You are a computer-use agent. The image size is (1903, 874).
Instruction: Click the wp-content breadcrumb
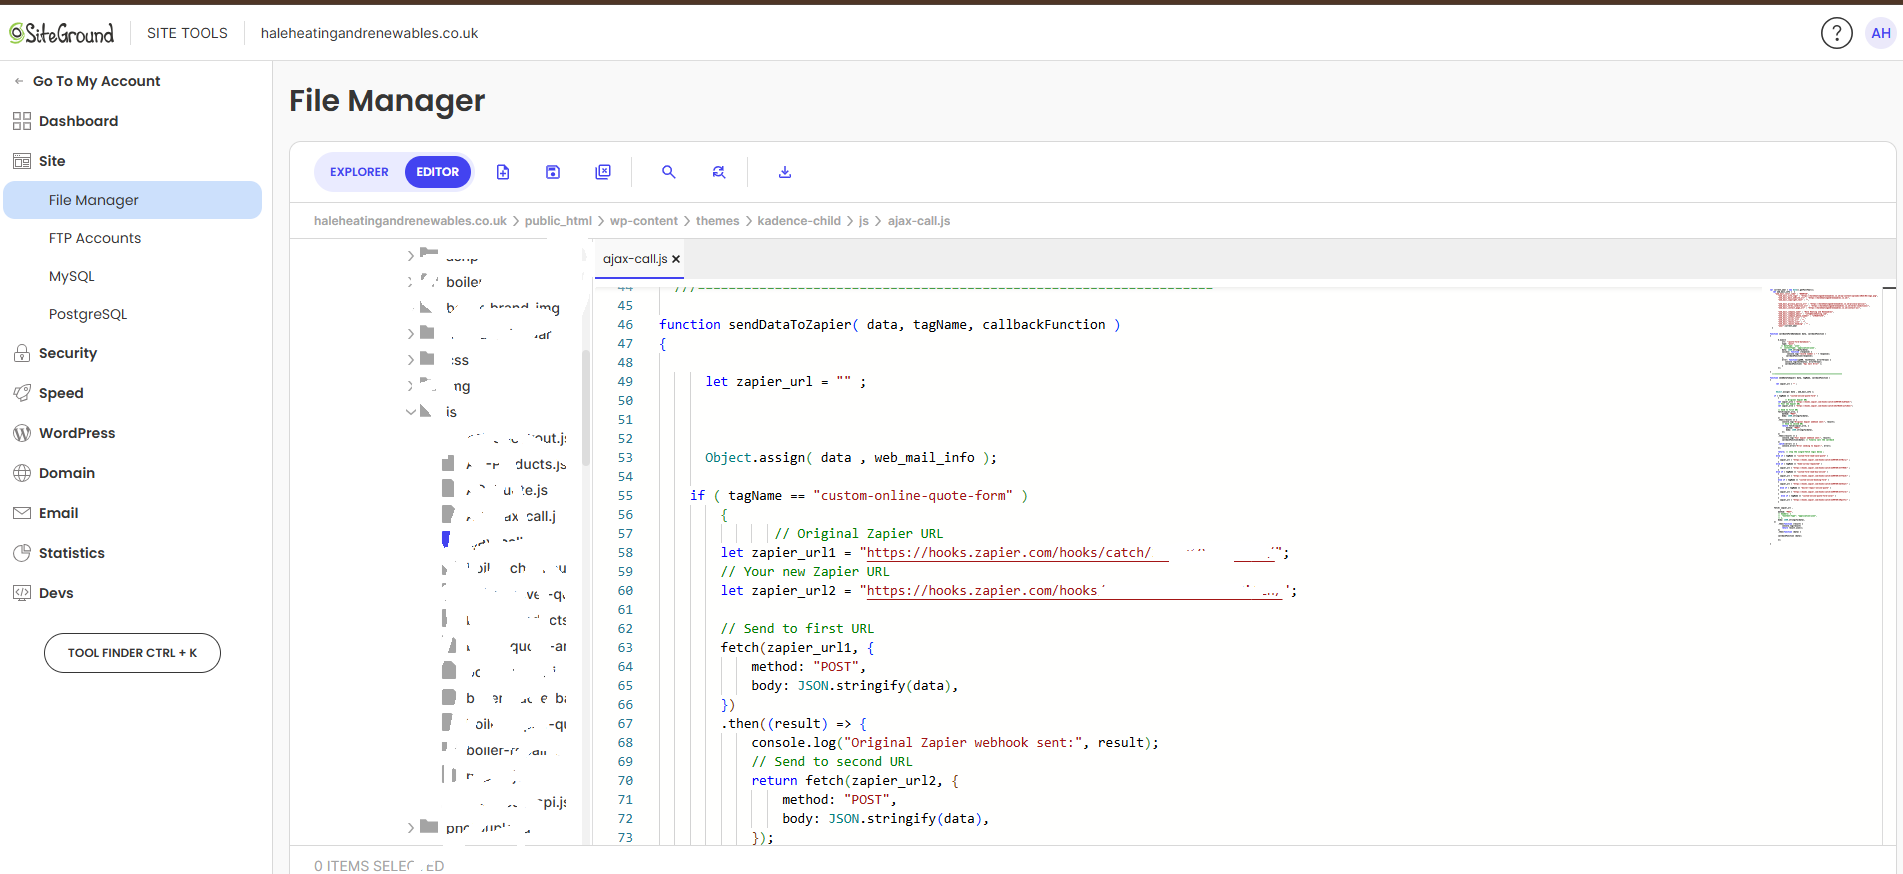(x=644, y=221)
